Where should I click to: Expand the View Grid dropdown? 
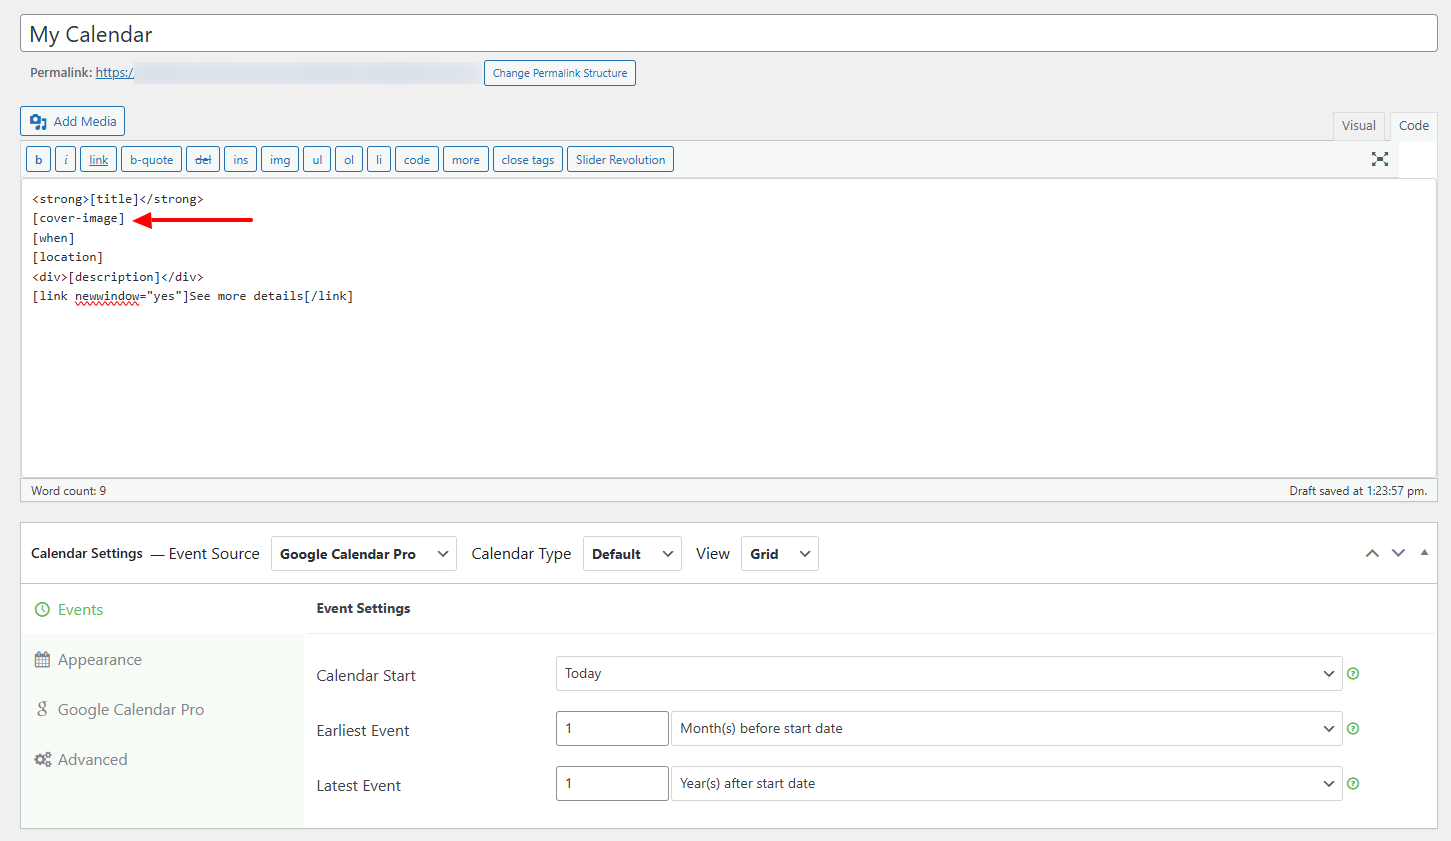tap(779, 554)
